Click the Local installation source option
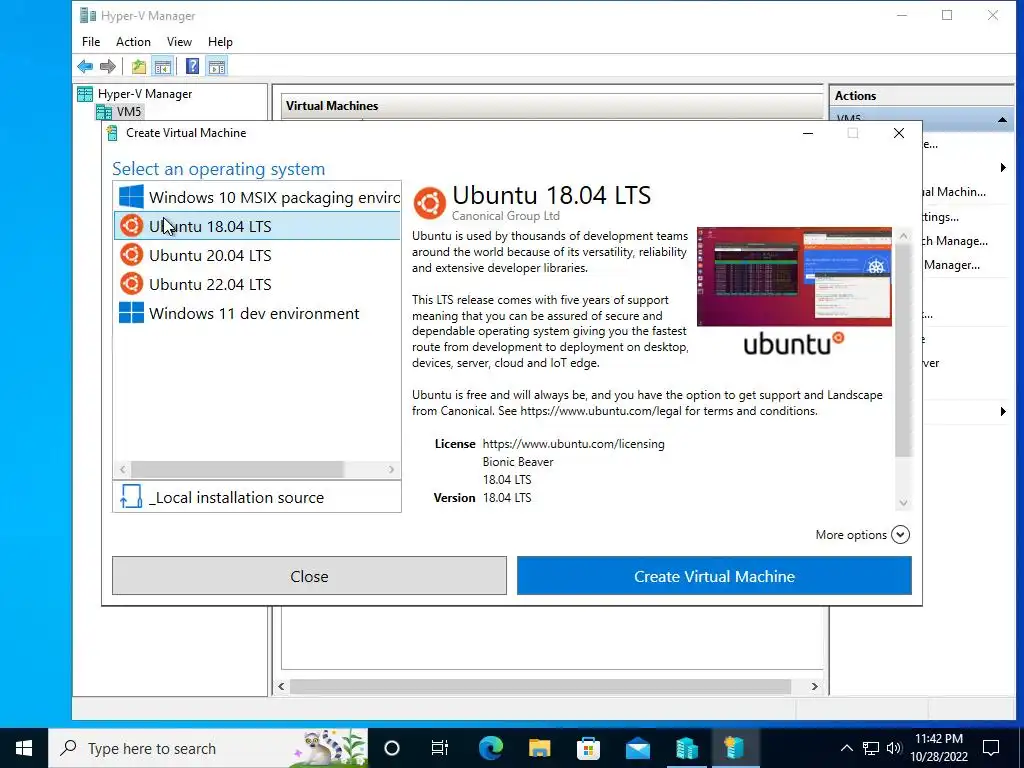 click(x=257, y=497)
